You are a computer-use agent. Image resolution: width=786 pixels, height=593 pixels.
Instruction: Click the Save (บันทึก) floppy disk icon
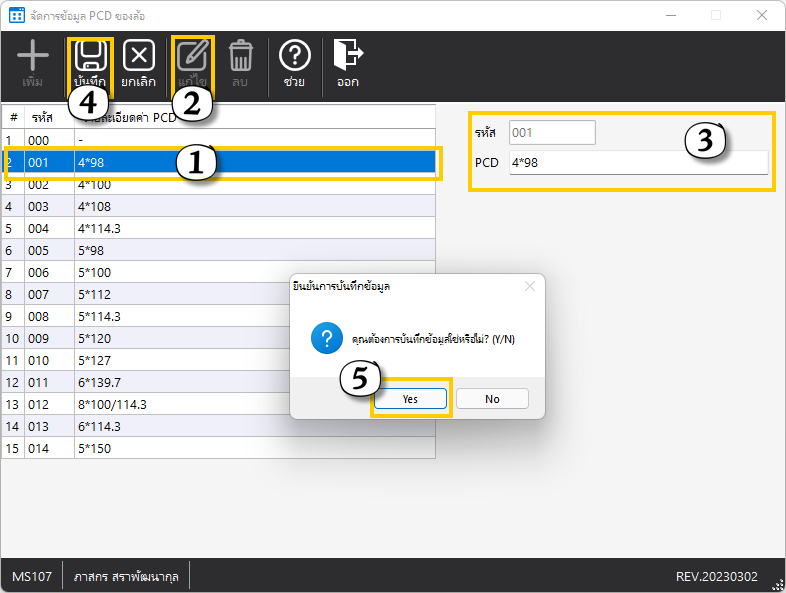(x=91, y=56)
